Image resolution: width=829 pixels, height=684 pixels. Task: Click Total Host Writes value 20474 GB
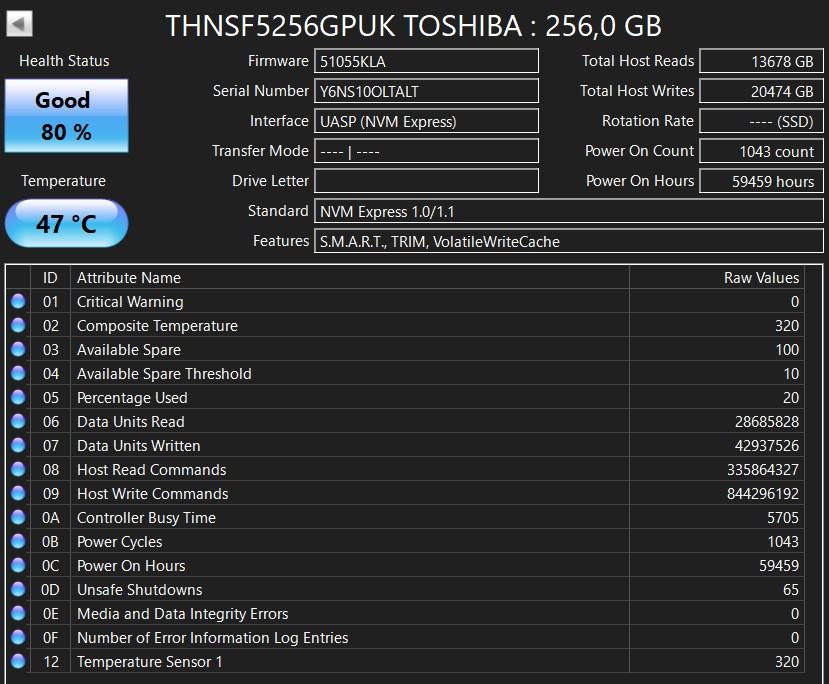(761, 91)
